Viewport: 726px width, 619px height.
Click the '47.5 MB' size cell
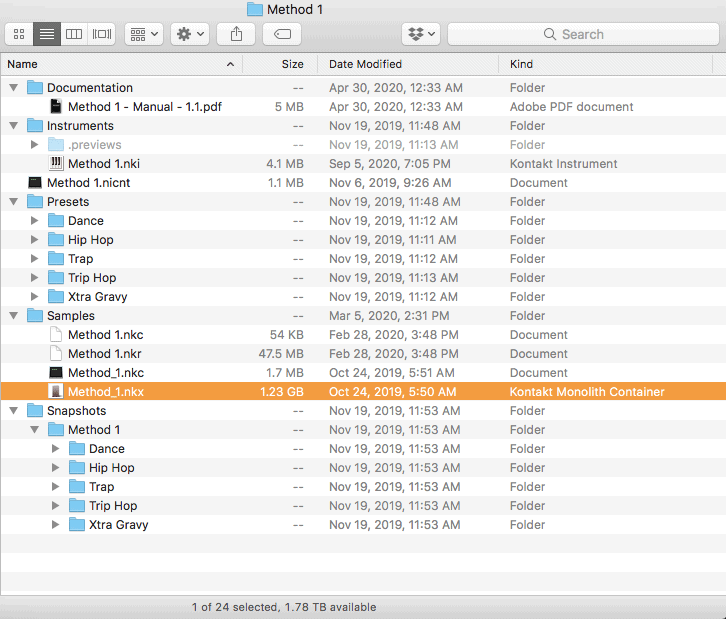coord(281,353)
